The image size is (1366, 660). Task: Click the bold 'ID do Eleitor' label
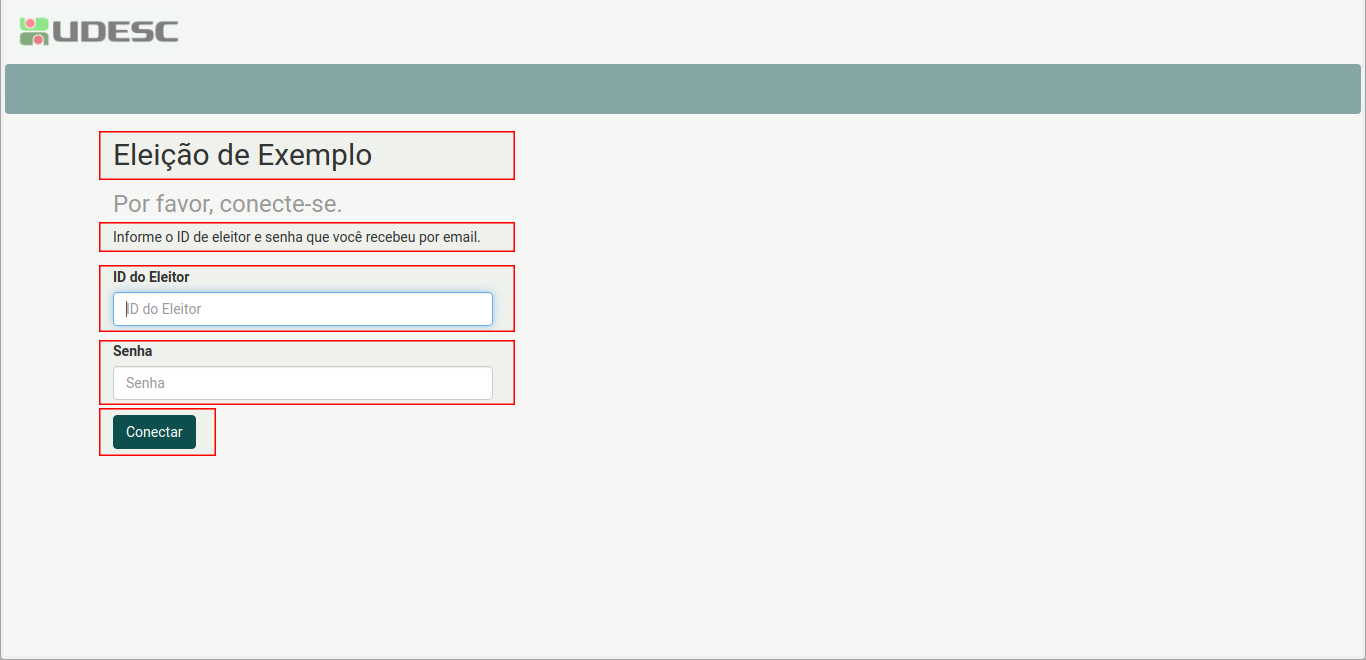click(x=151, y=277)
